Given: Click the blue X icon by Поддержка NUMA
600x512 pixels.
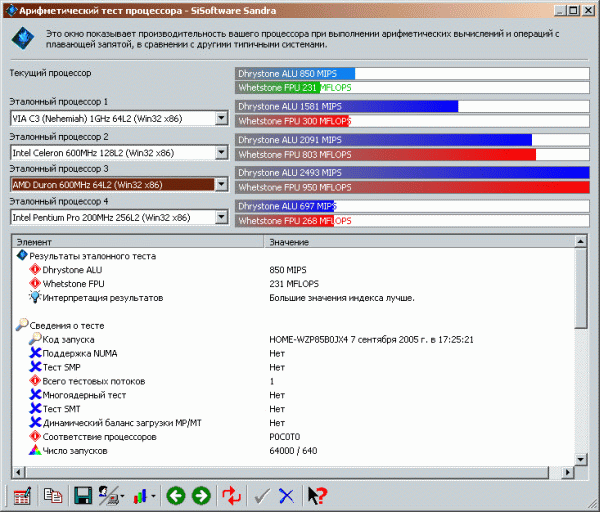Looking at the screenshot, I should coord(35,353).
